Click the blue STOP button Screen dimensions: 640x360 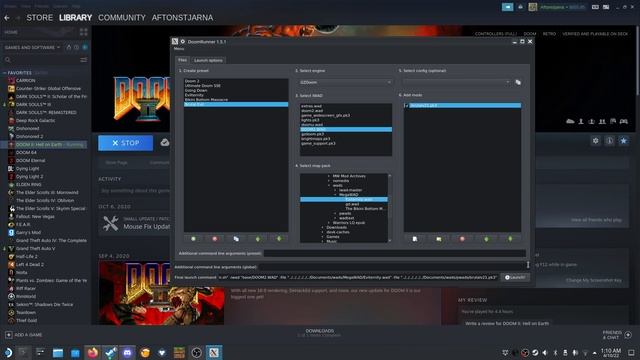[126, 143]
